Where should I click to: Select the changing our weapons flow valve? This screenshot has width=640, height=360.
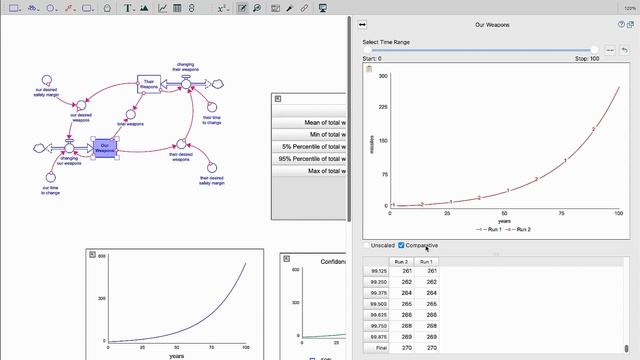[x=69, y=147]
